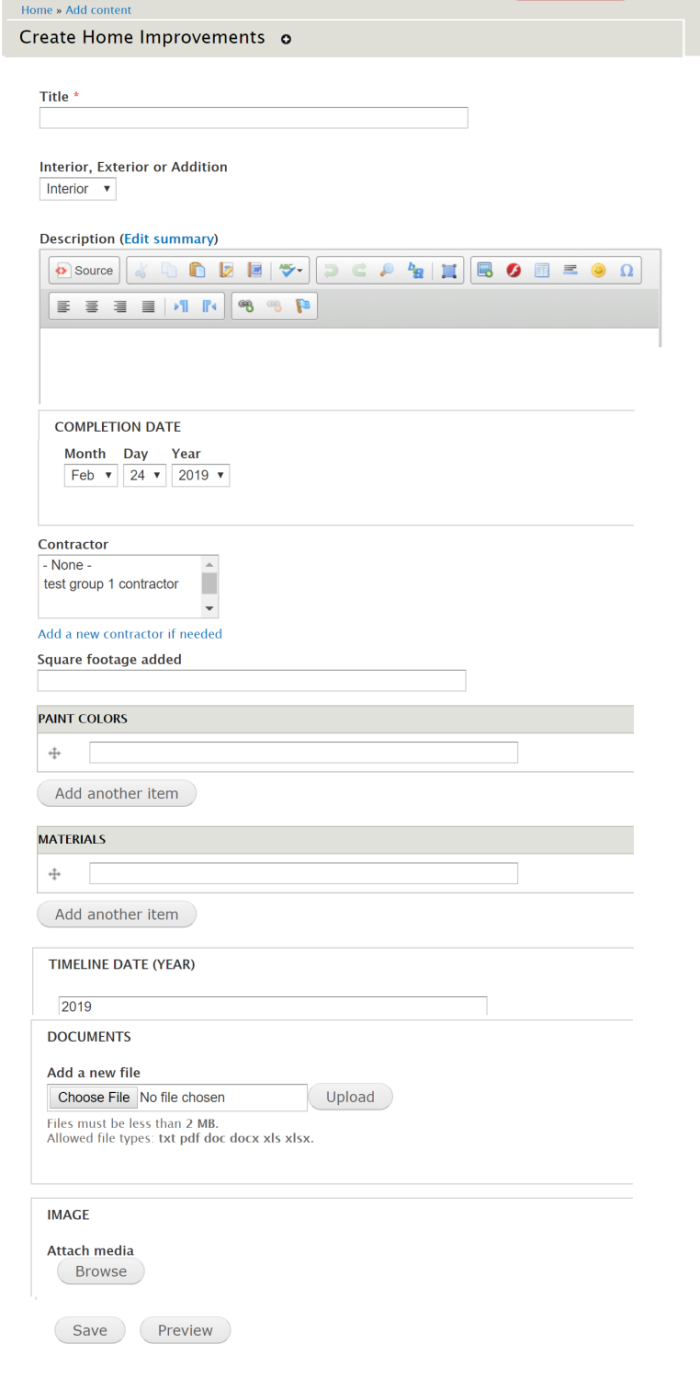Open the Interior, Exterior or Addition dropdown
This screenshot has width=700, height=1378.
(x=78, y=189)
